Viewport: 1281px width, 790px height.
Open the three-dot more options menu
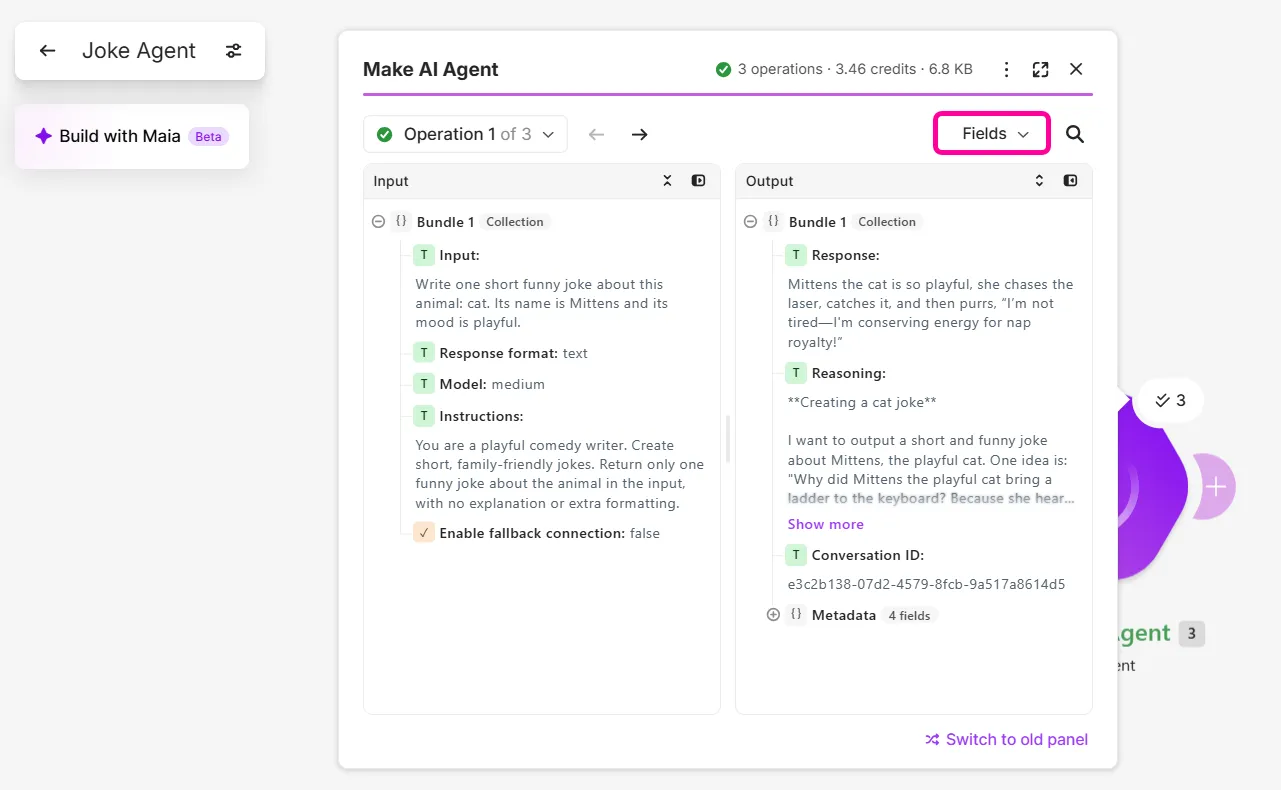click(1007, 69)
